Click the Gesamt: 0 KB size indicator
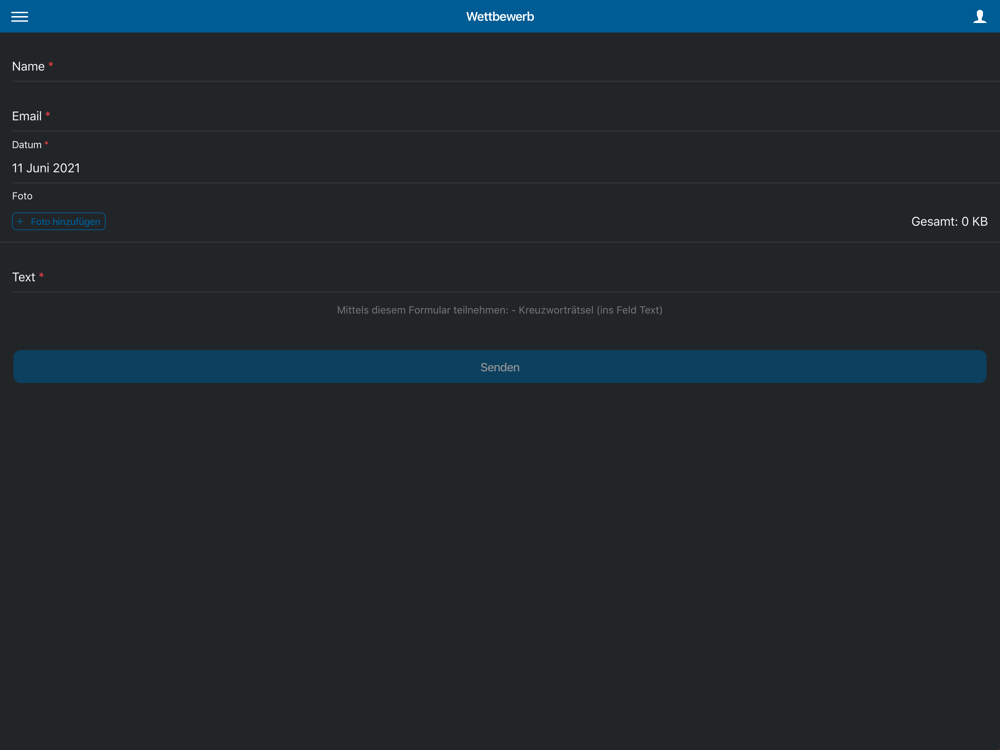The height and width of the screenshot is (750, 1000). (x=949, y=221)
